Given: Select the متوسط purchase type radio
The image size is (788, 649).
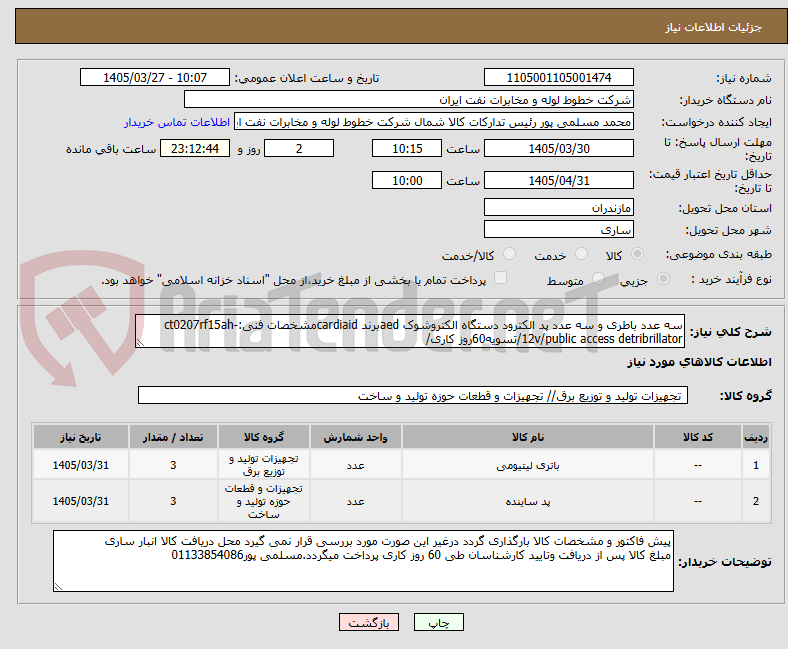Looking at the screenshot, I should pos(598,279).
